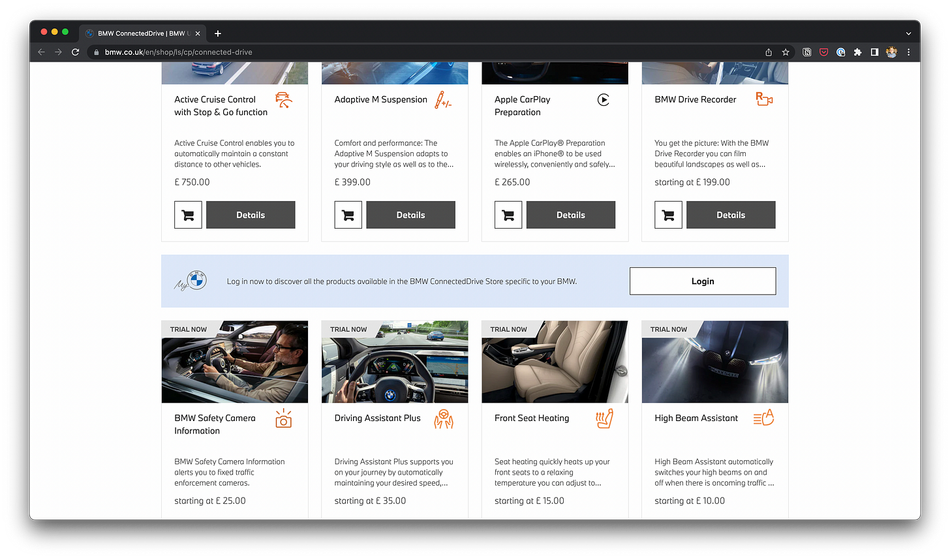This screenshot has height=559, width=950.
Task: Click the Adaptive M Suspension title
Action: (x=380, y=99)
